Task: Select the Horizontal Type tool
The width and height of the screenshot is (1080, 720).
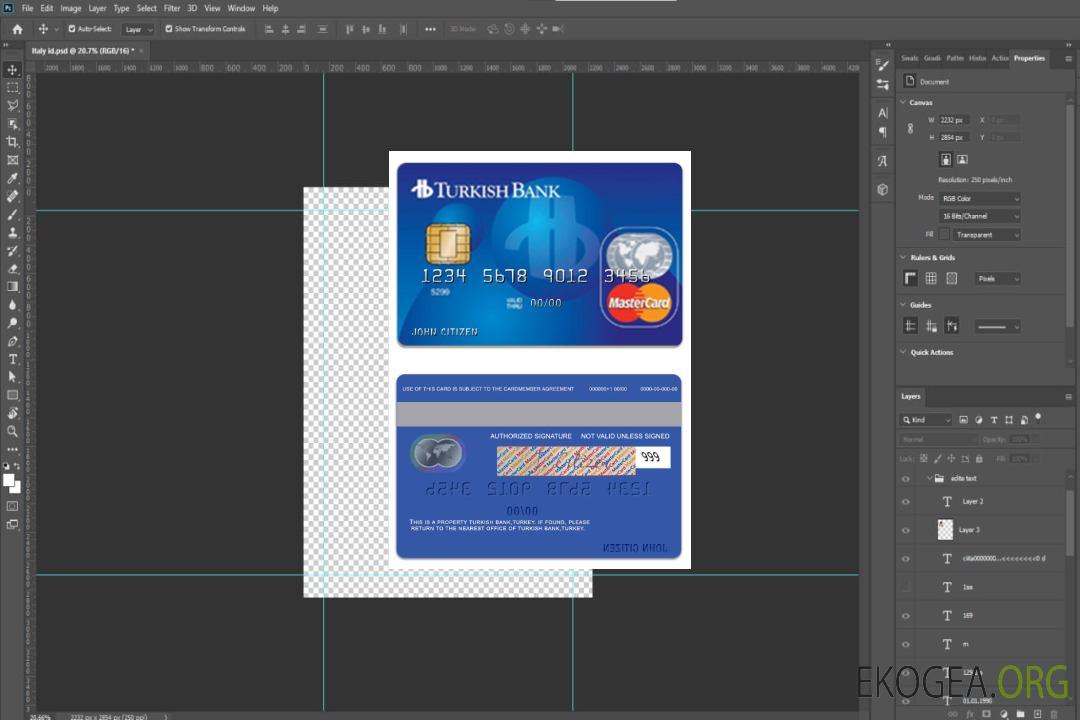Action: 12,359
